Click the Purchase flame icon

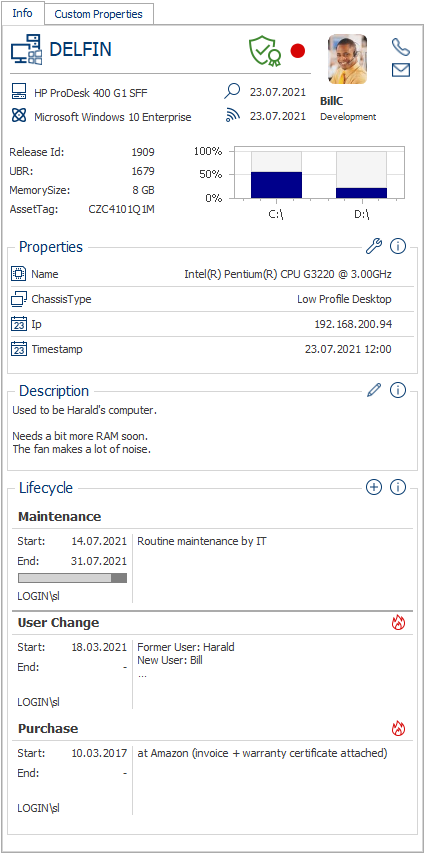[x=399, y=729]
